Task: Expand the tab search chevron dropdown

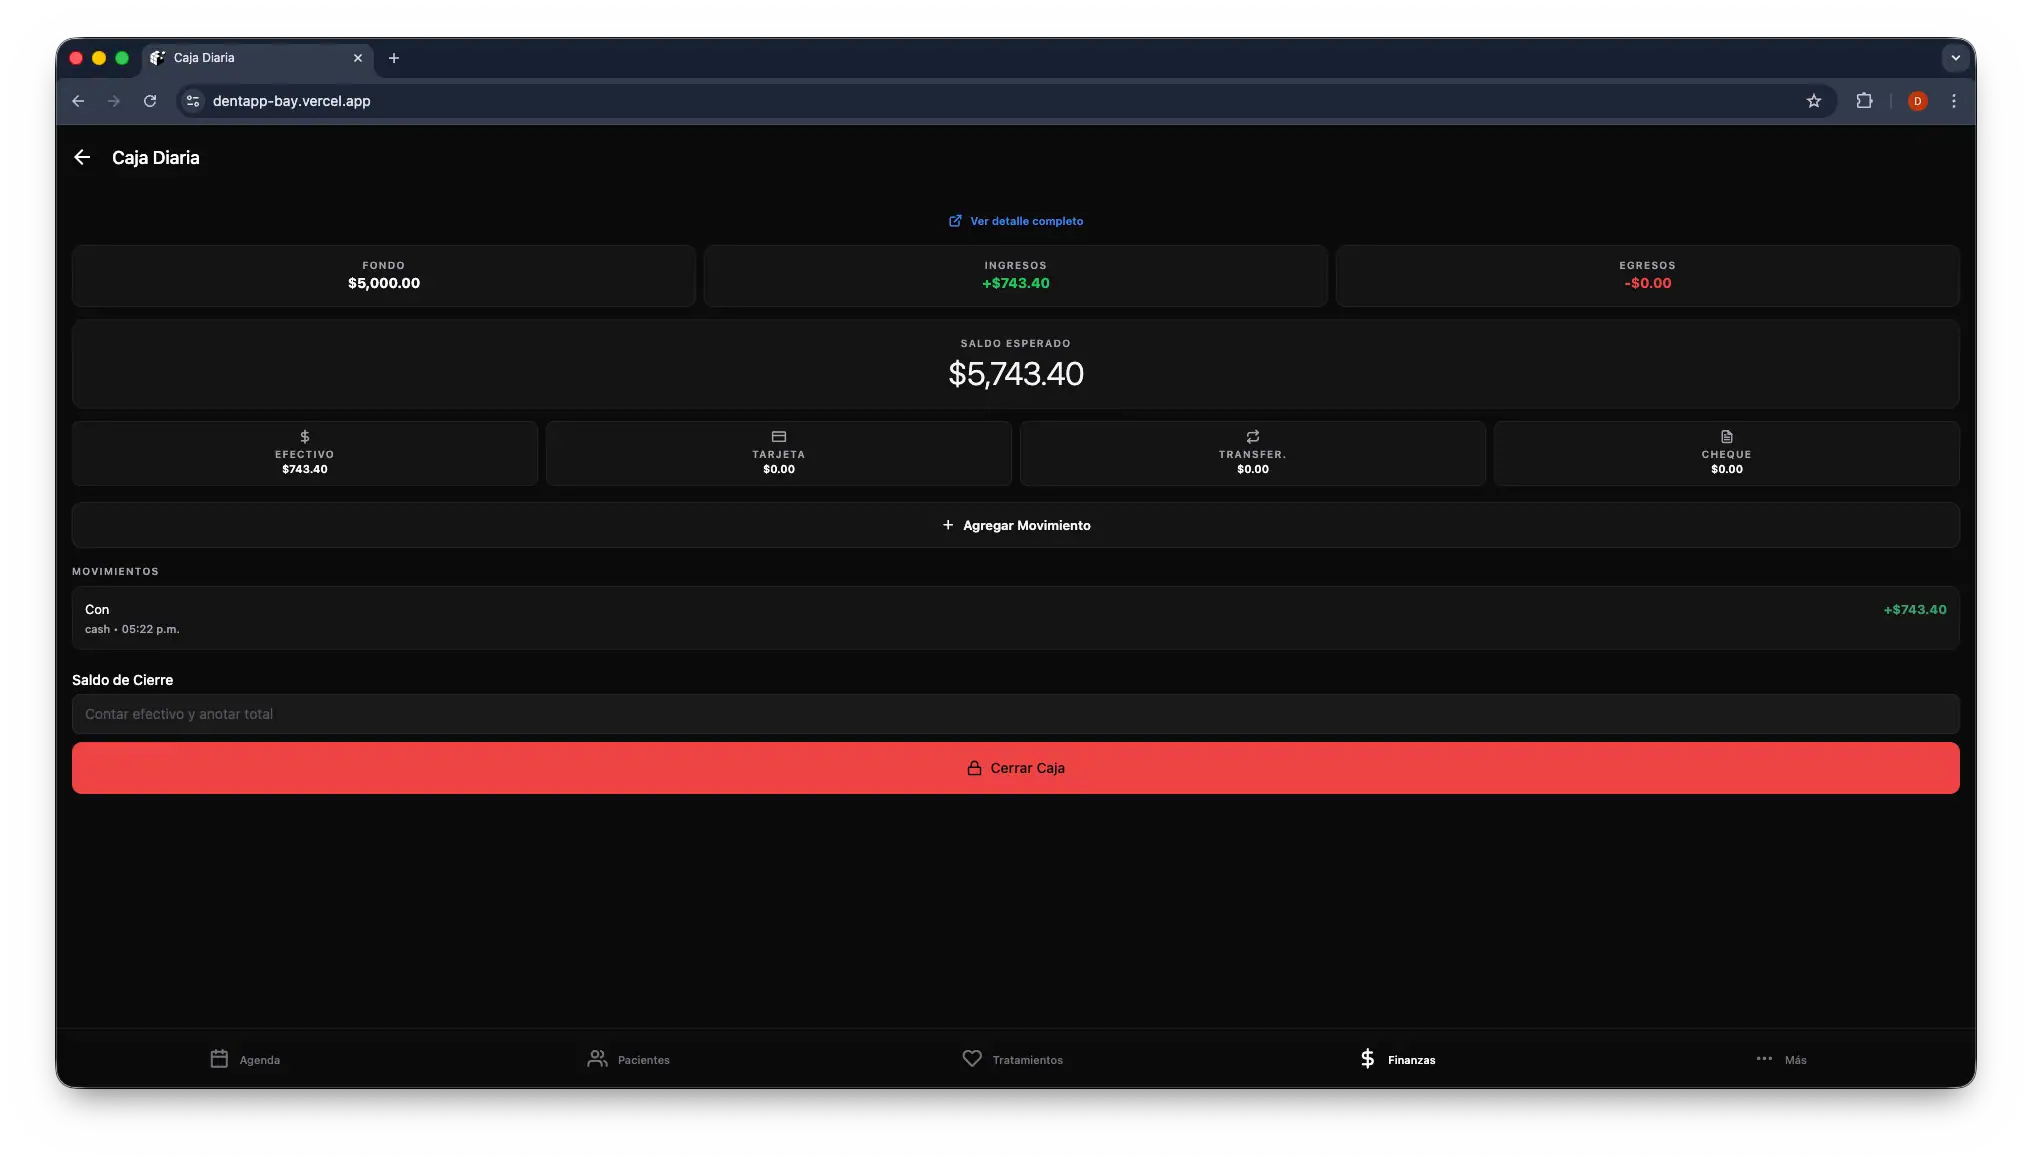Action: pyautogui.click(x=1955, y=58)
